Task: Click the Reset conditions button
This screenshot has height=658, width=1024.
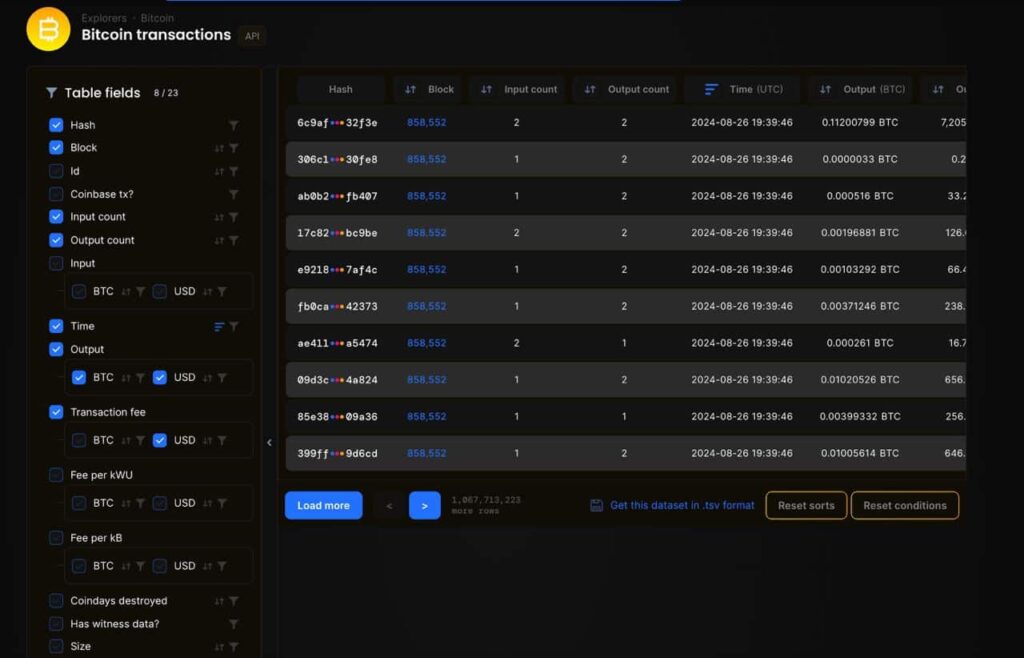Action: click(x=904, y=505)
